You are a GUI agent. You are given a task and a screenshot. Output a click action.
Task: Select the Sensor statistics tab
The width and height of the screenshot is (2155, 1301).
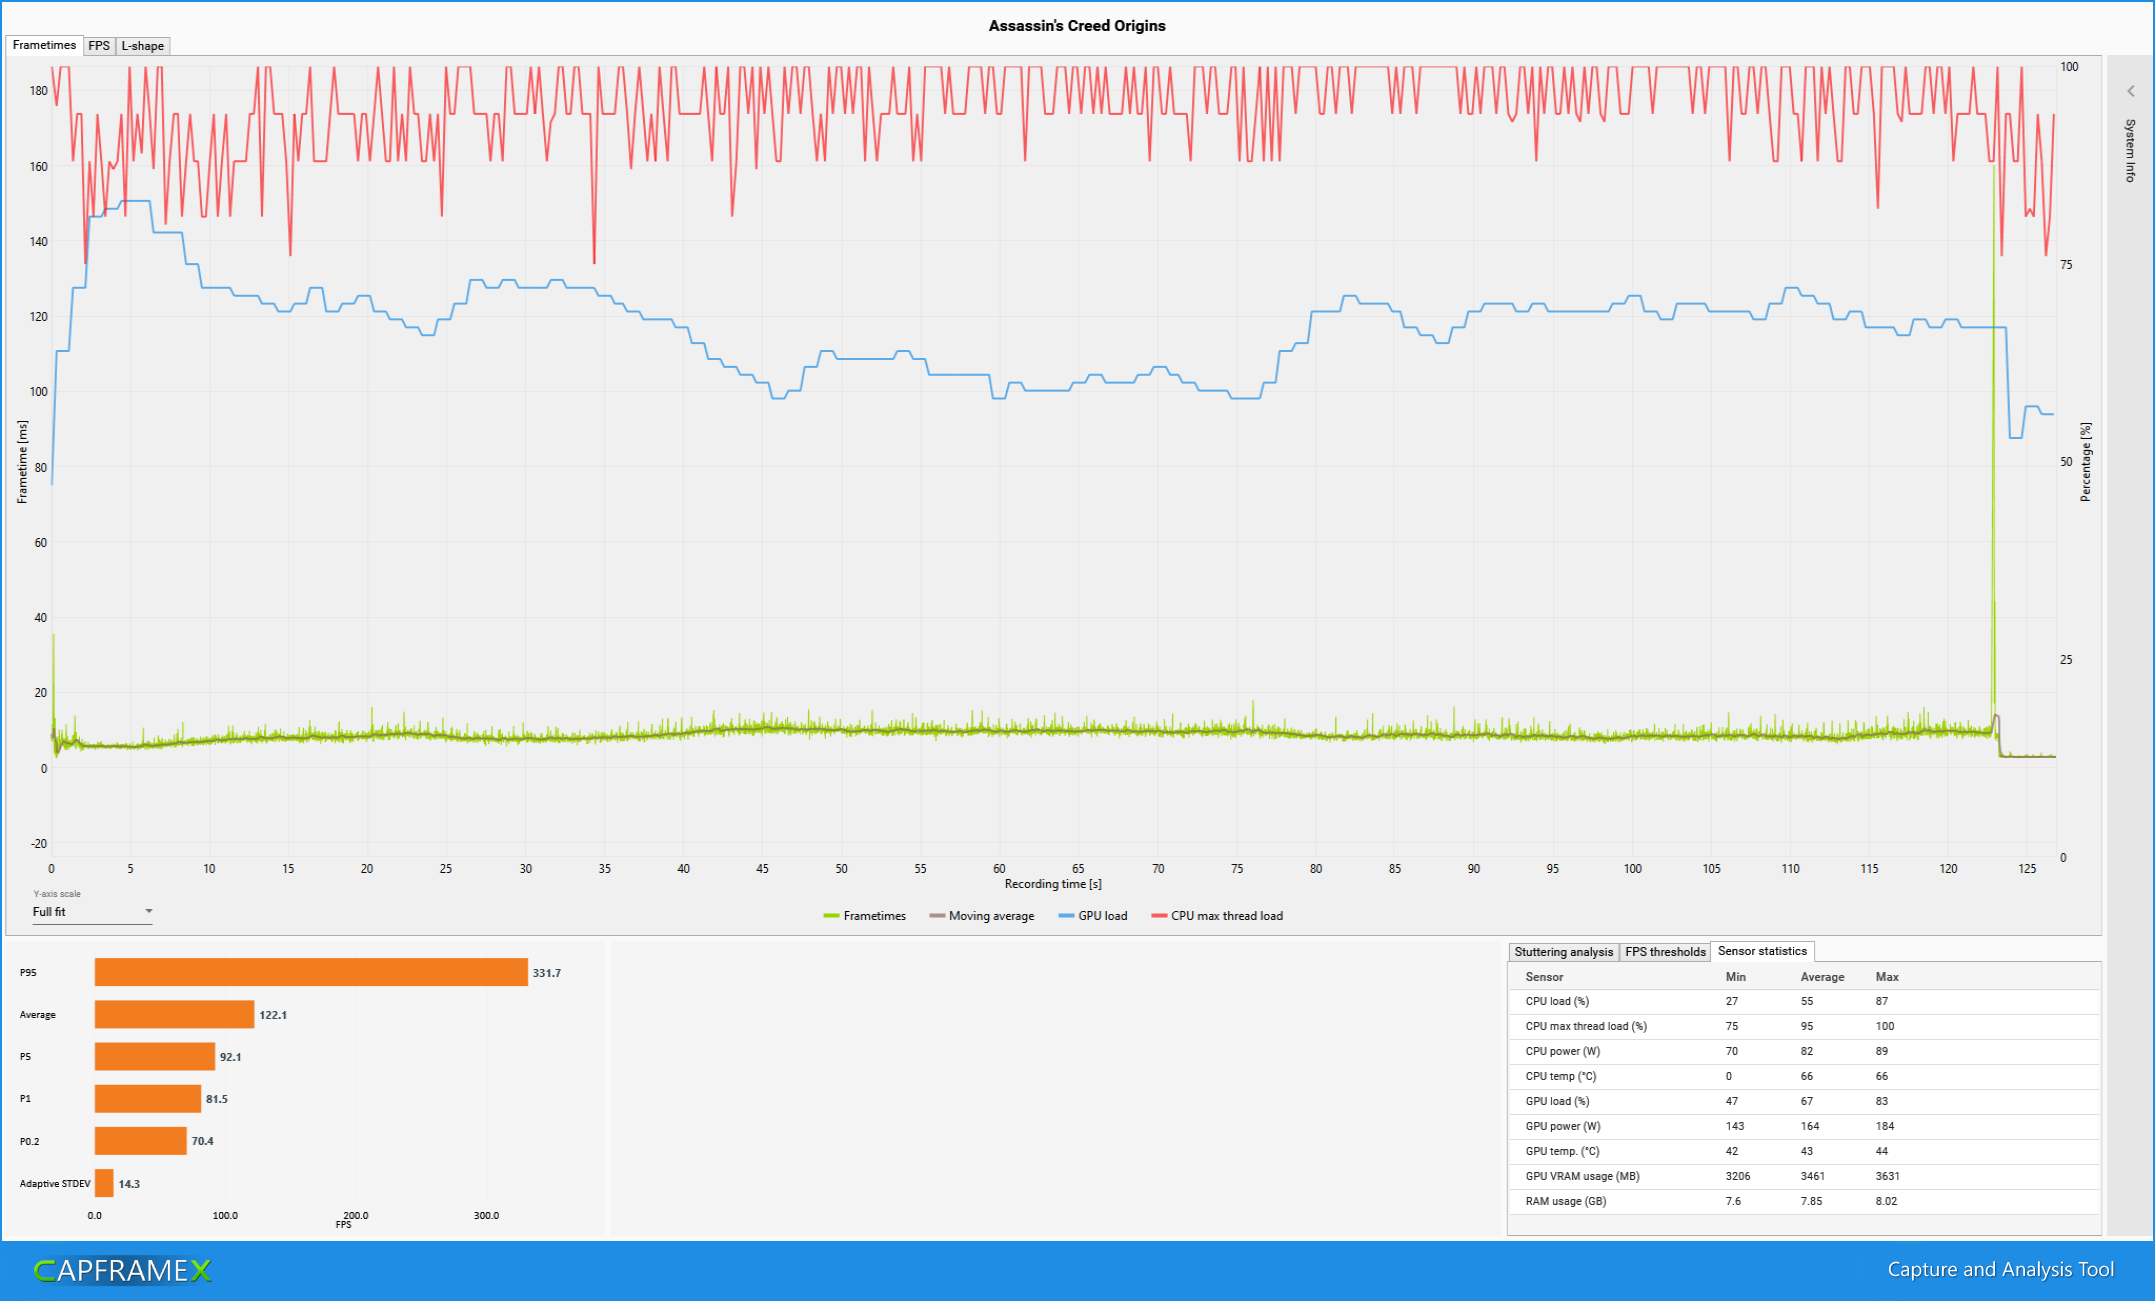coord(1762,951)
